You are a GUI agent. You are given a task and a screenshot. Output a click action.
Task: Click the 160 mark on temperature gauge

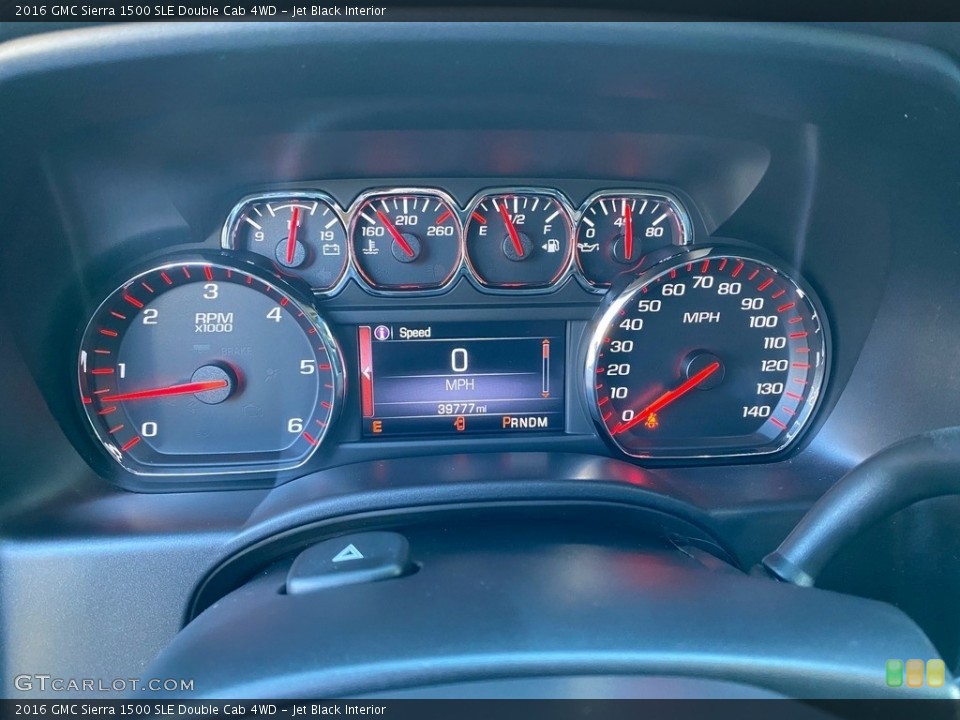[x=372, y=231]
